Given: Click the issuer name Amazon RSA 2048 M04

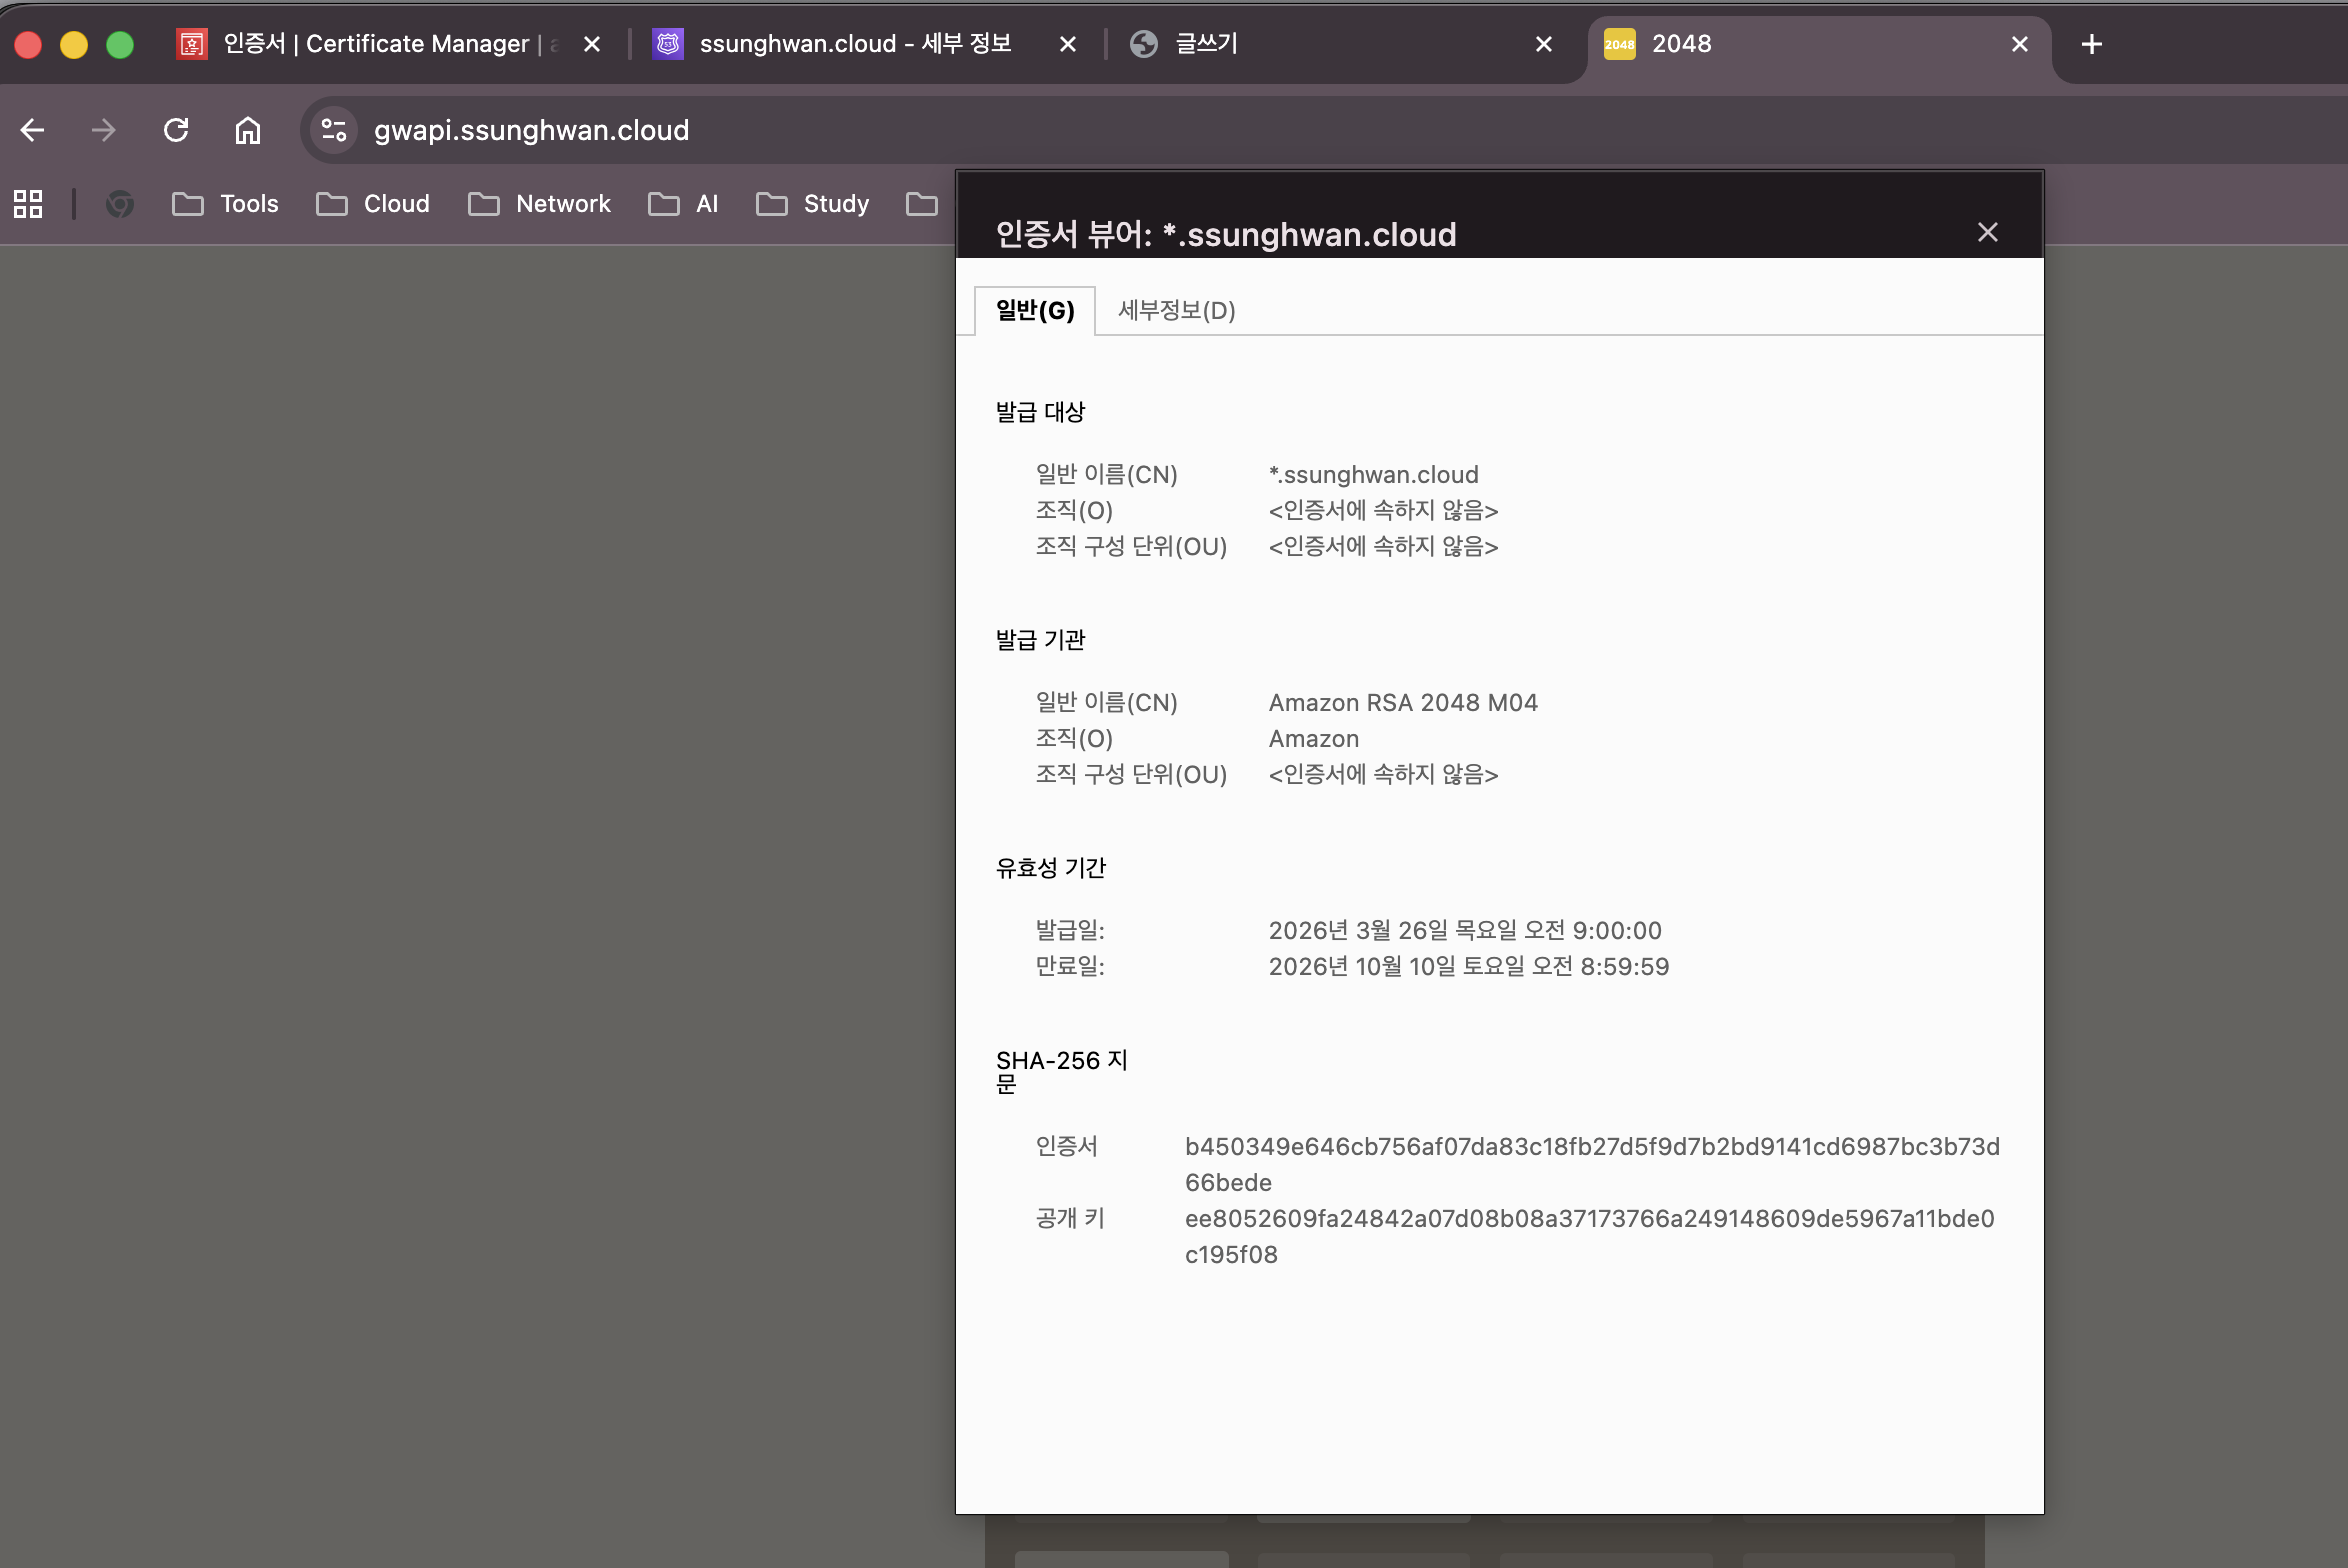Looking at the screenshot, I should click(x=1404, y=703).
